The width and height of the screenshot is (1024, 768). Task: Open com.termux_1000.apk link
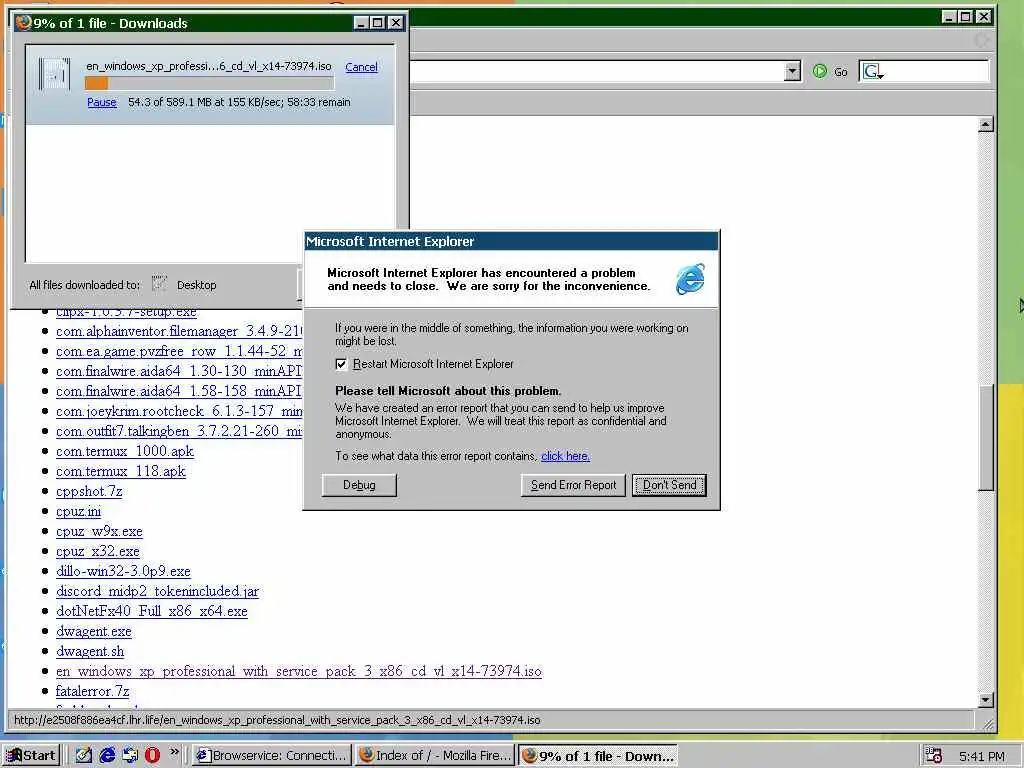point(125,451)
